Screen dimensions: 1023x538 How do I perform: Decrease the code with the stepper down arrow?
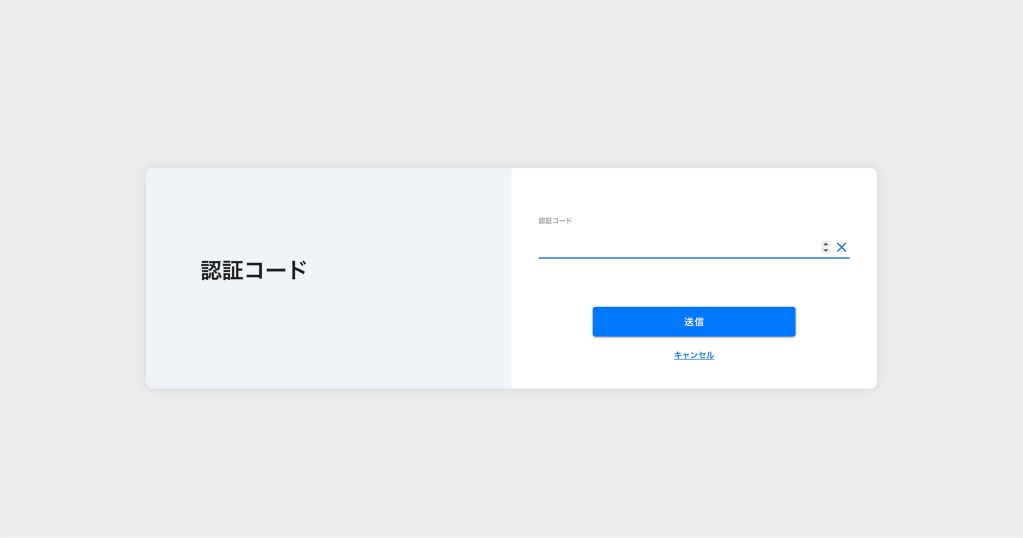click(x=826, y=250)
